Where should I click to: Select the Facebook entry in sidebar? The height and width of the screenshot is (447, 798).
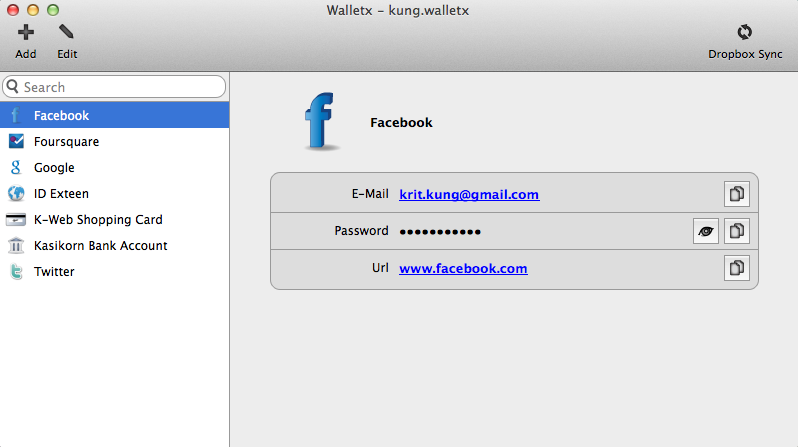(115, 115)
